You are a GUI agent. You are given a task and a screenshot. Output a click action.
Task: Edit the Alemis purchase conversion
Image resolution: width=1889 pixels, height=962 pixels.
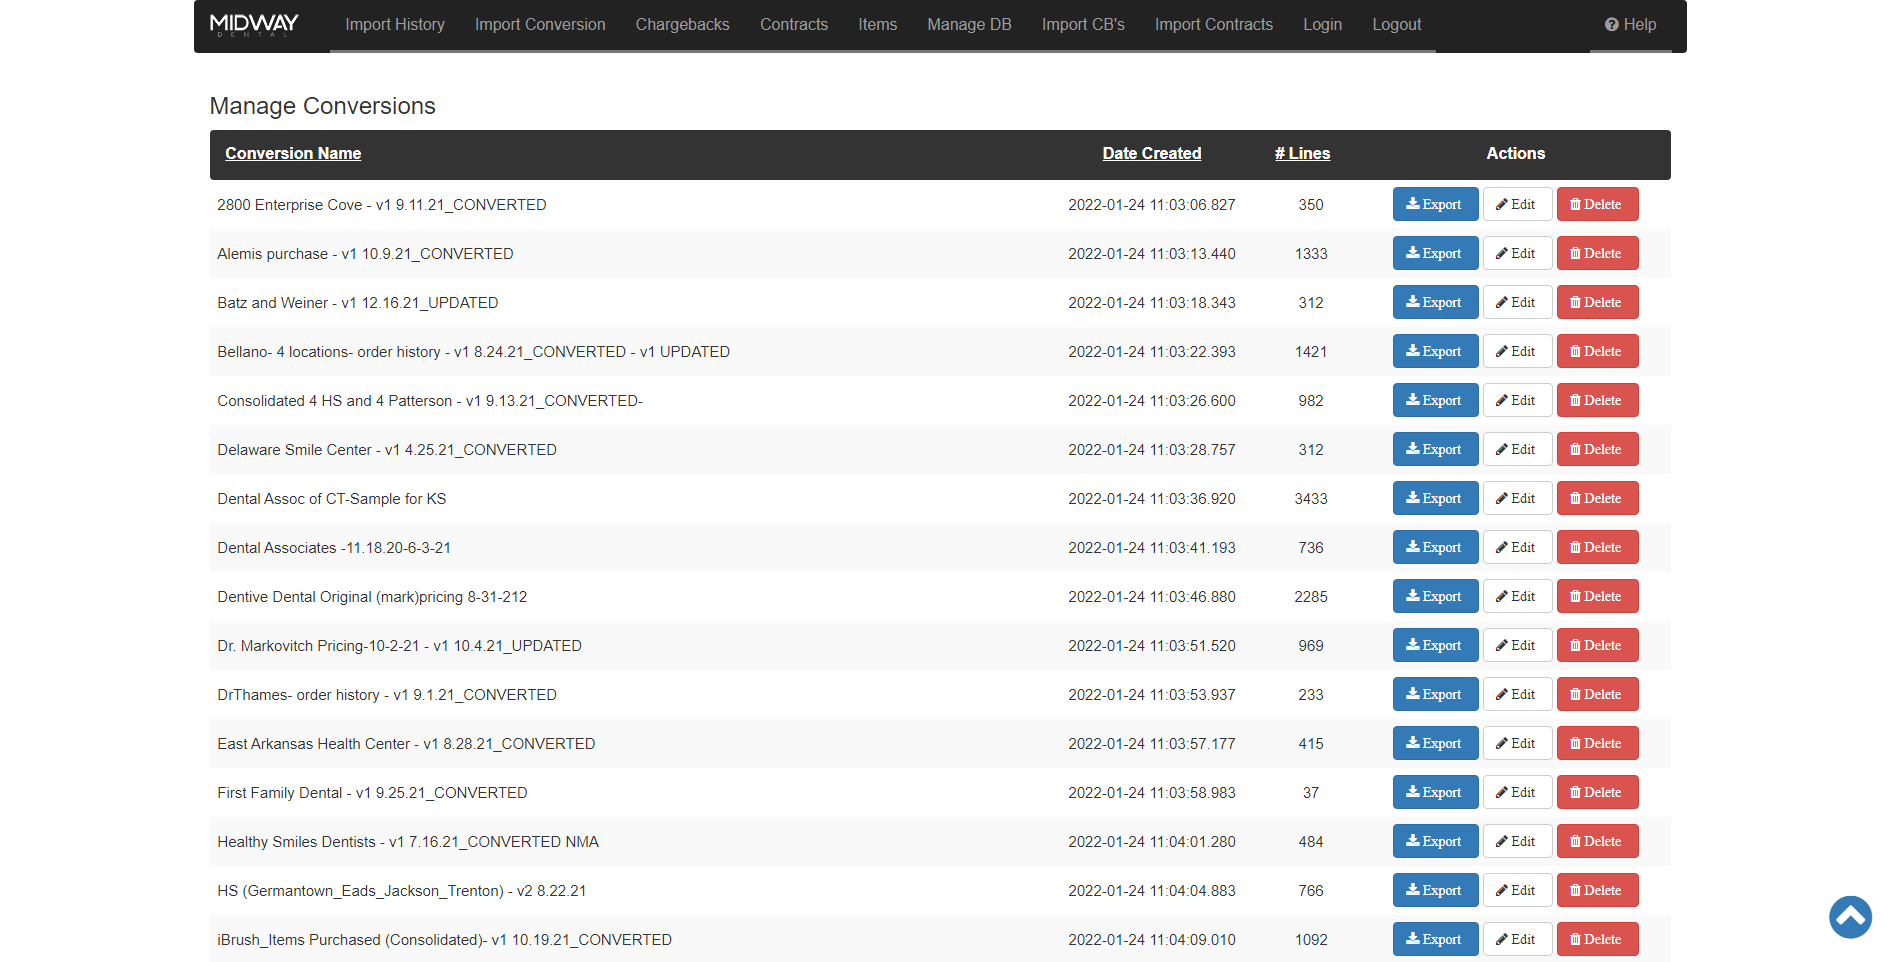tap(1516, 253)
